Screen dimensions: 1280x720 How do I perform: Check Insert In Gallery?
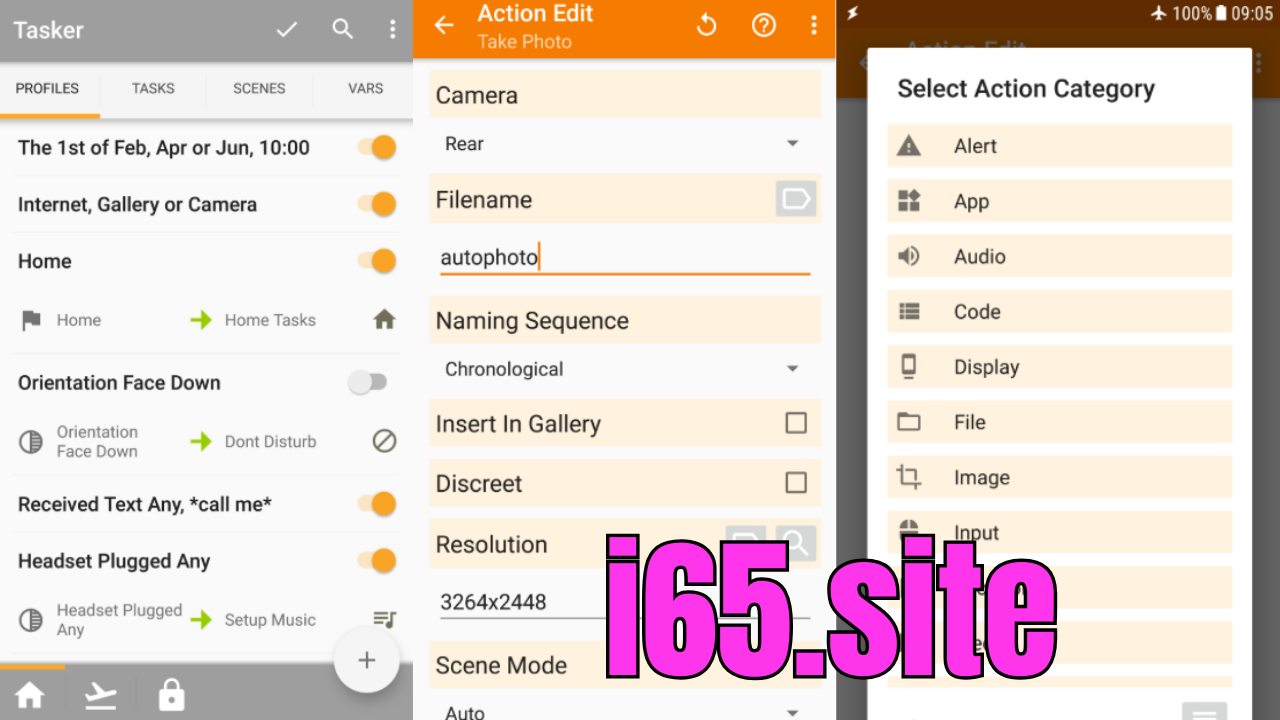point(796,423)
